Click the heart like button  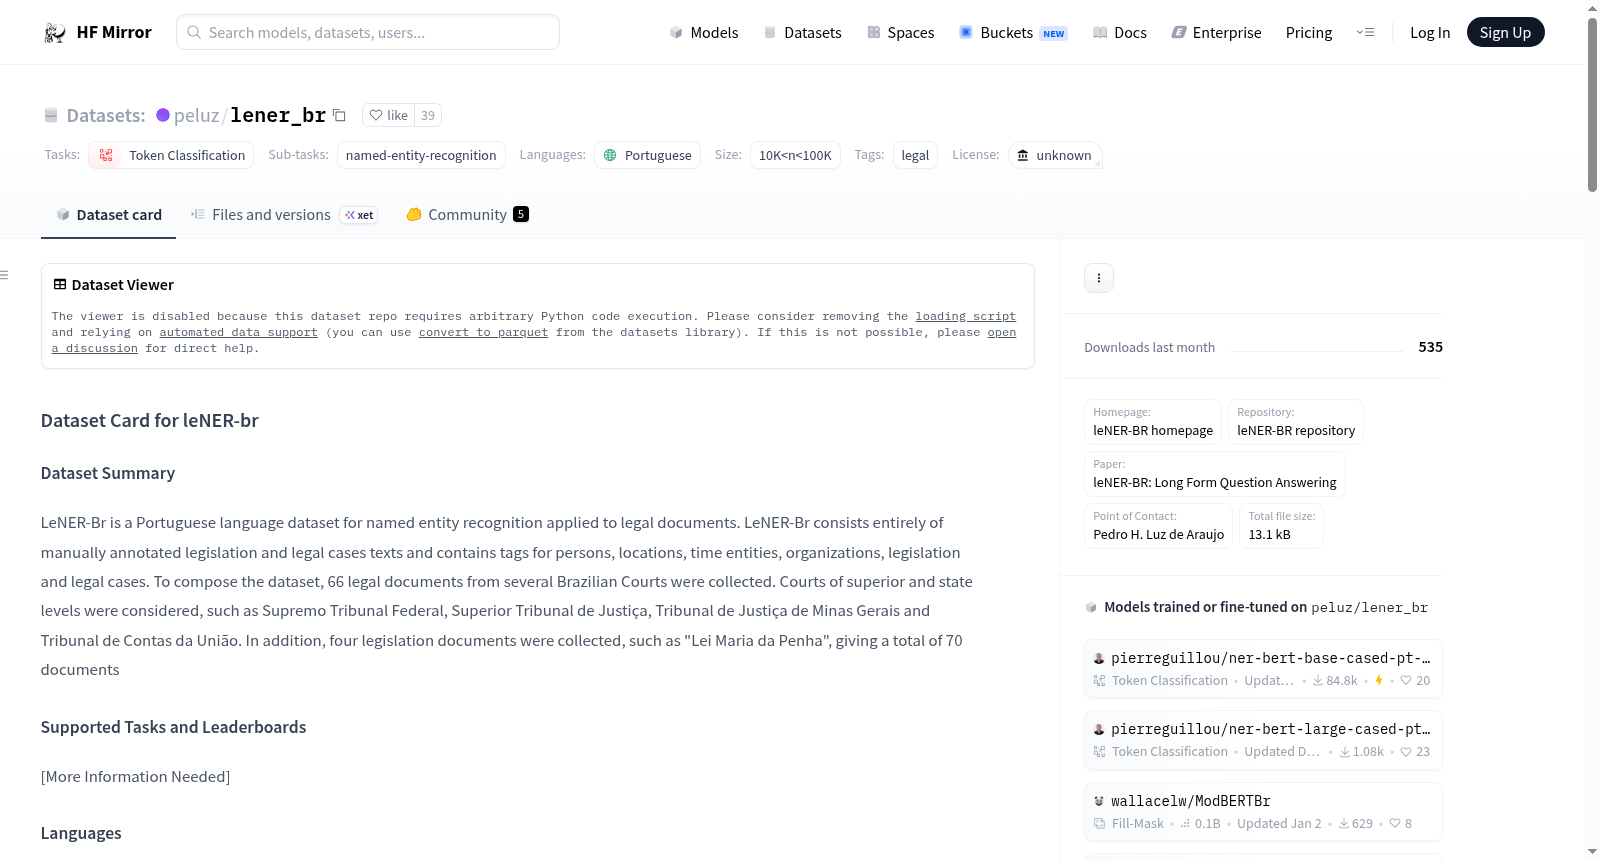coord(388,115)
